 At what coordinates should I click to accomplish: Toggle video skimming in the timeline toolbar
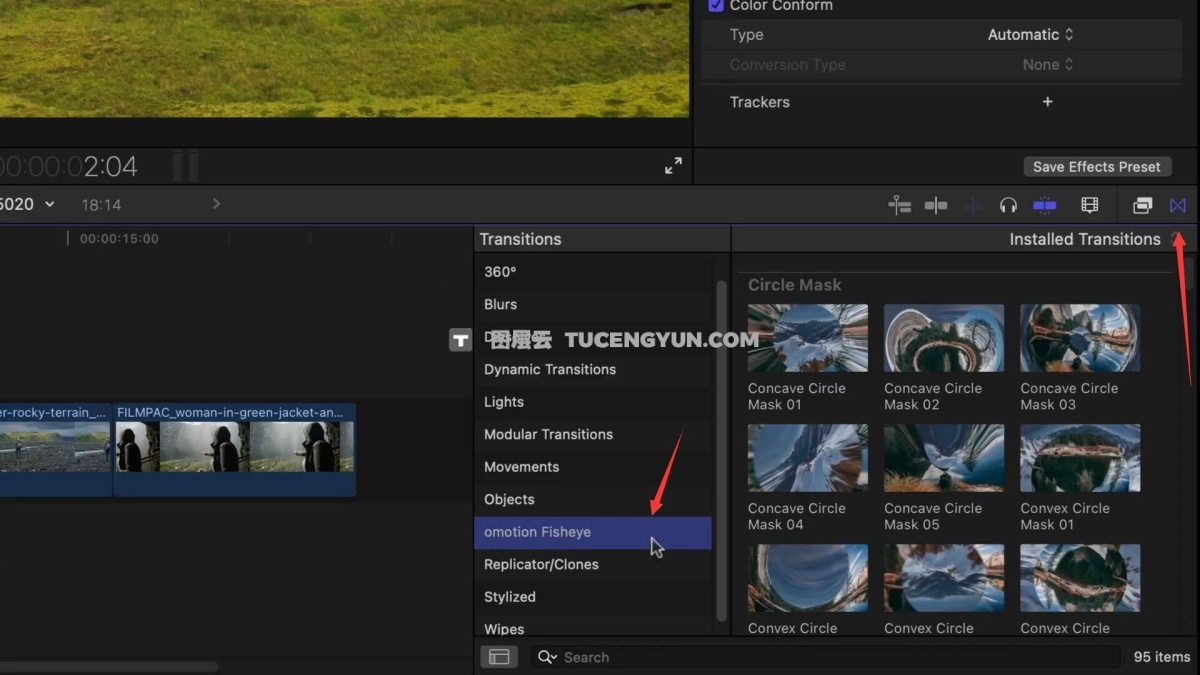936,205
